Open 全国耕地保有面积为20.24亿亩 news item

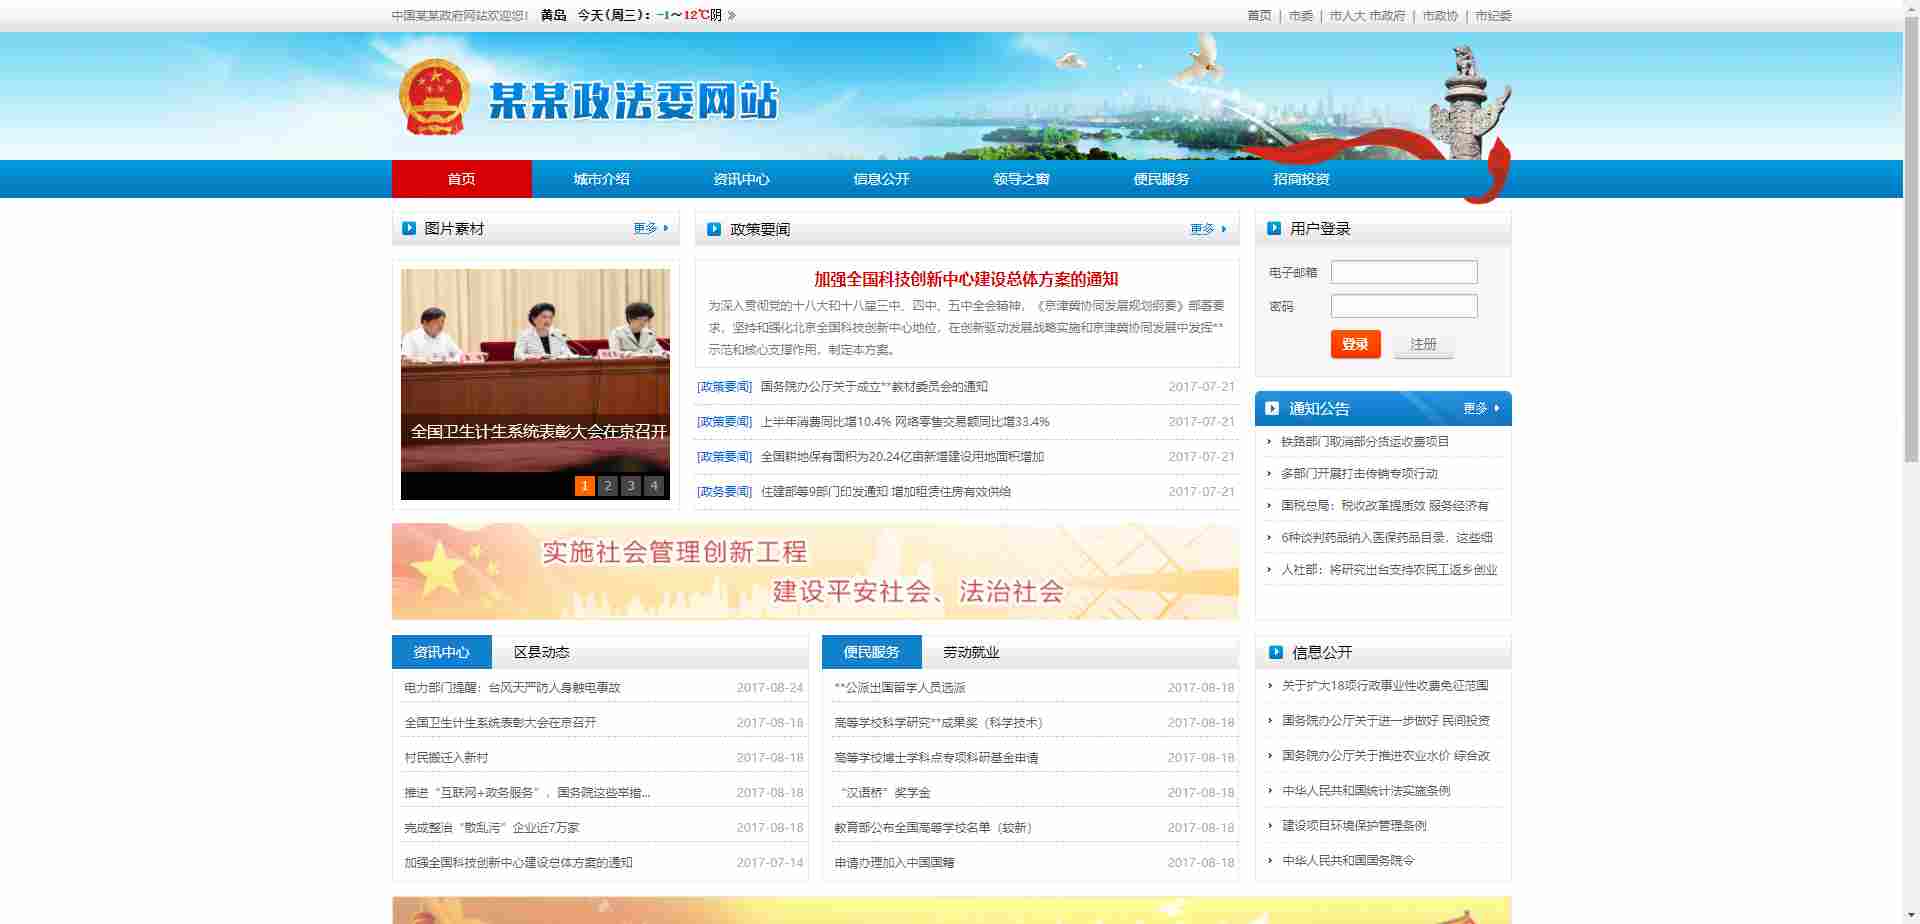(902, 457)
